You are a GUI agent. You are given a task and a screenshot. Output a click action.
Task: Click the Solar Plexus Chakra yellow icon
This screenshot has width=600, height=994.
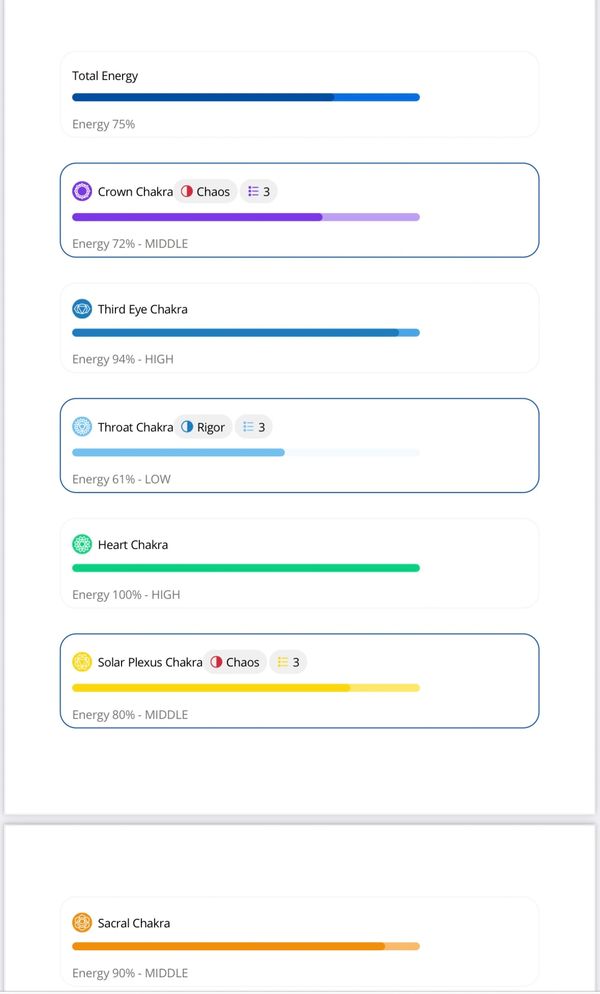pyautogui.click(x=82, y=662)
